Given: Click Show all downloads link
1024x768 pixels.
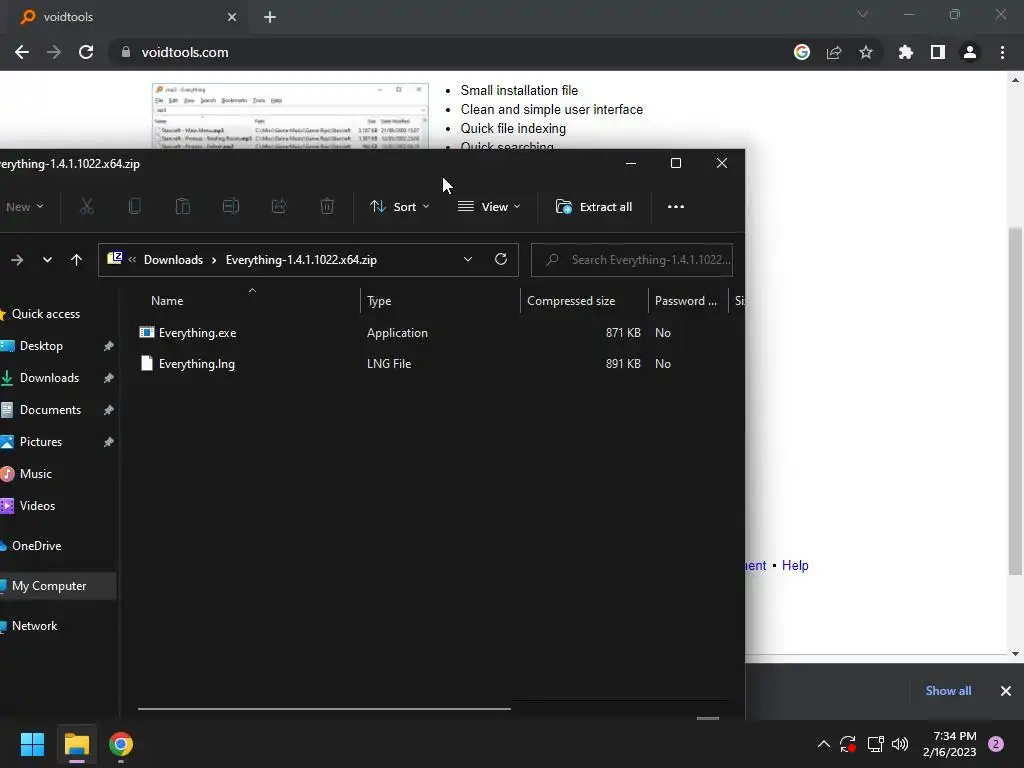Looking at the screenshot, I should click(948, 691).
